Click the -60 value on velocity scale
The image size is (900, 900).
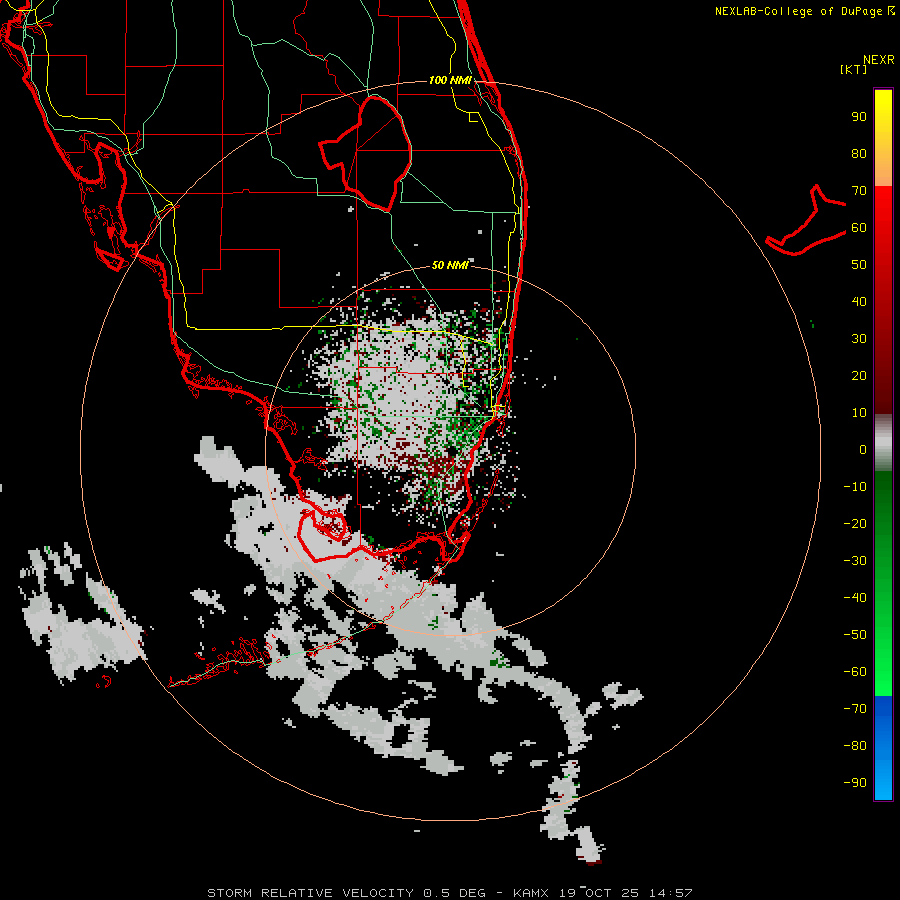click(855, 672)
